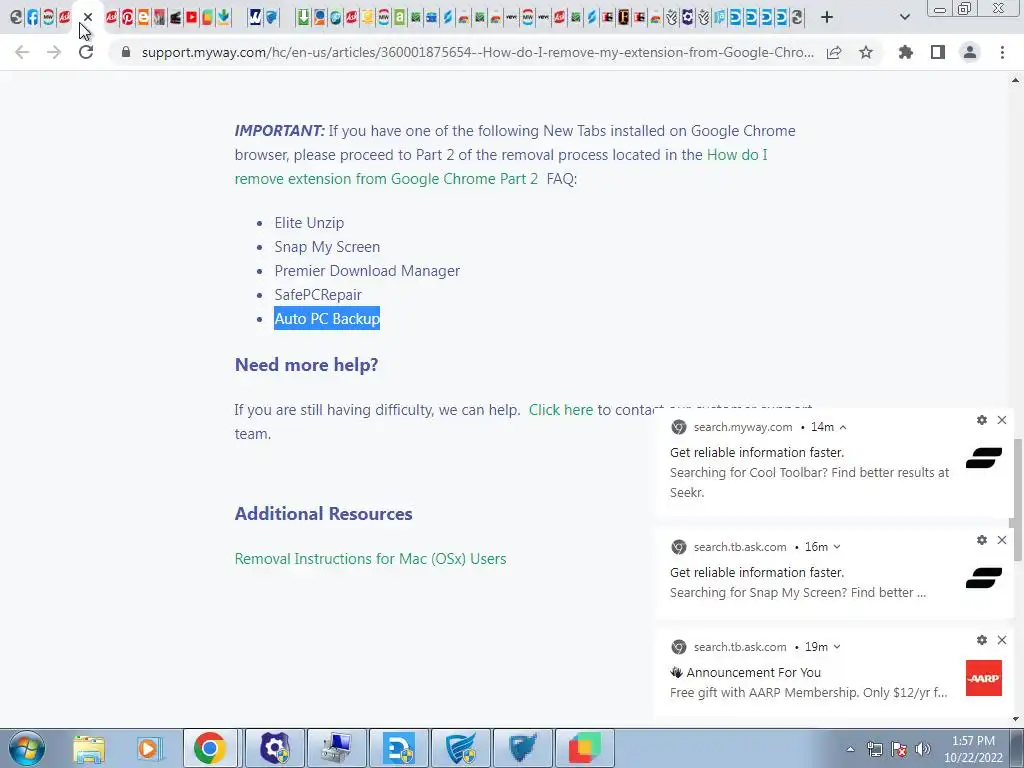
Task: Select highlighted 'Auto PC Backup' text
Action: [x=327, y=319]
